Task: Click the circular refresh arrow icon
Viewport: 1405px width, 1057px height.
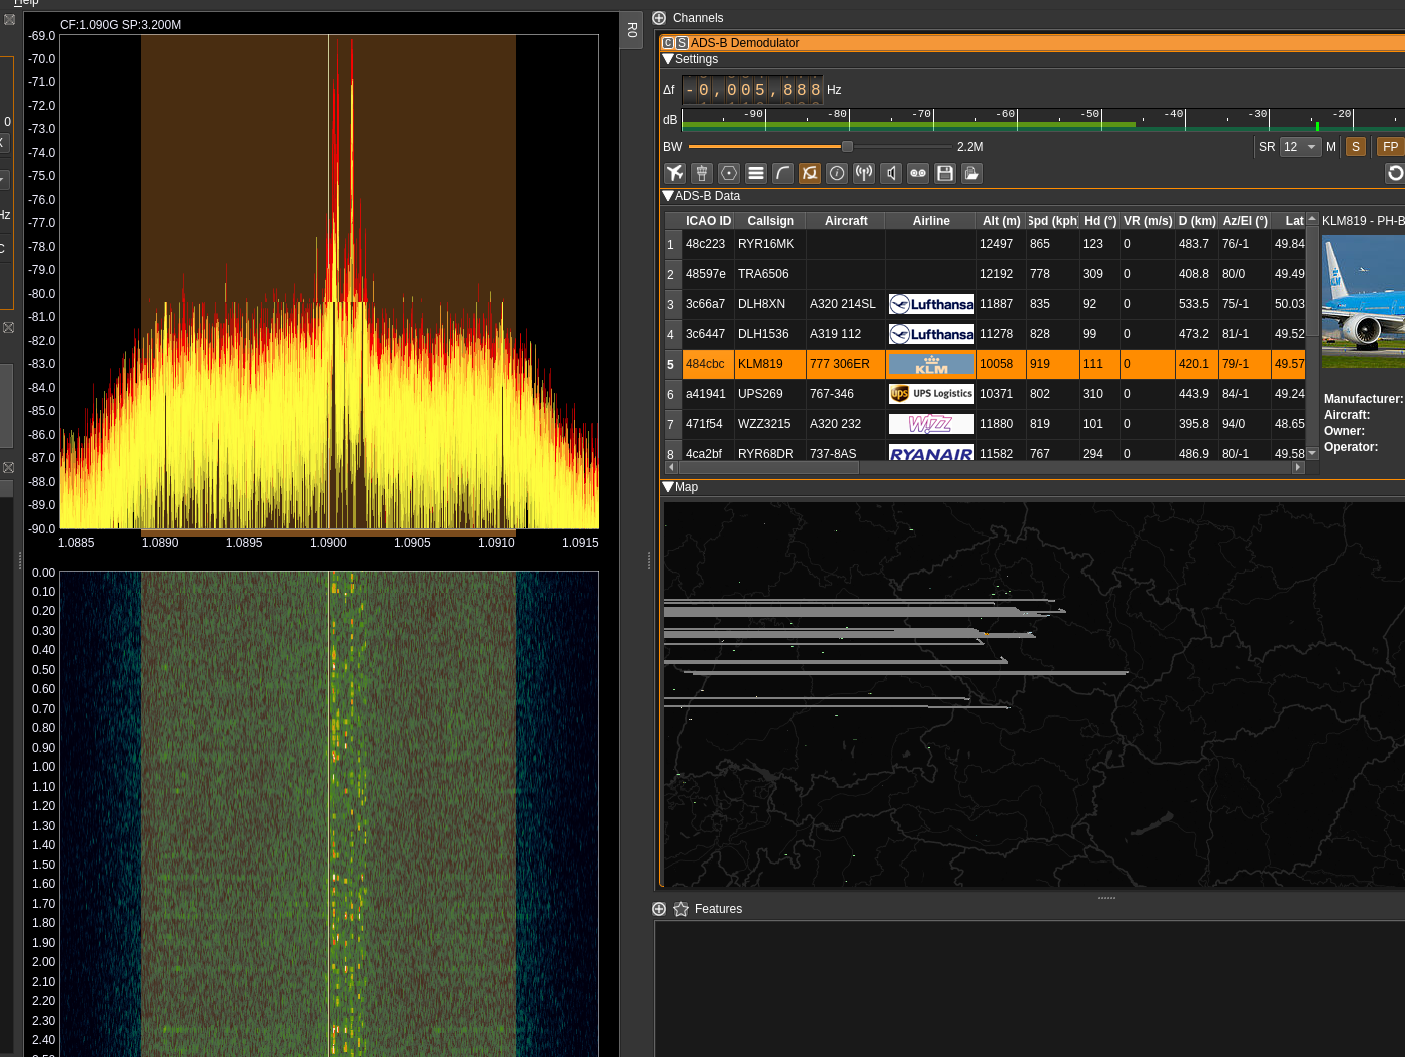Action: tap(1394, 173)
